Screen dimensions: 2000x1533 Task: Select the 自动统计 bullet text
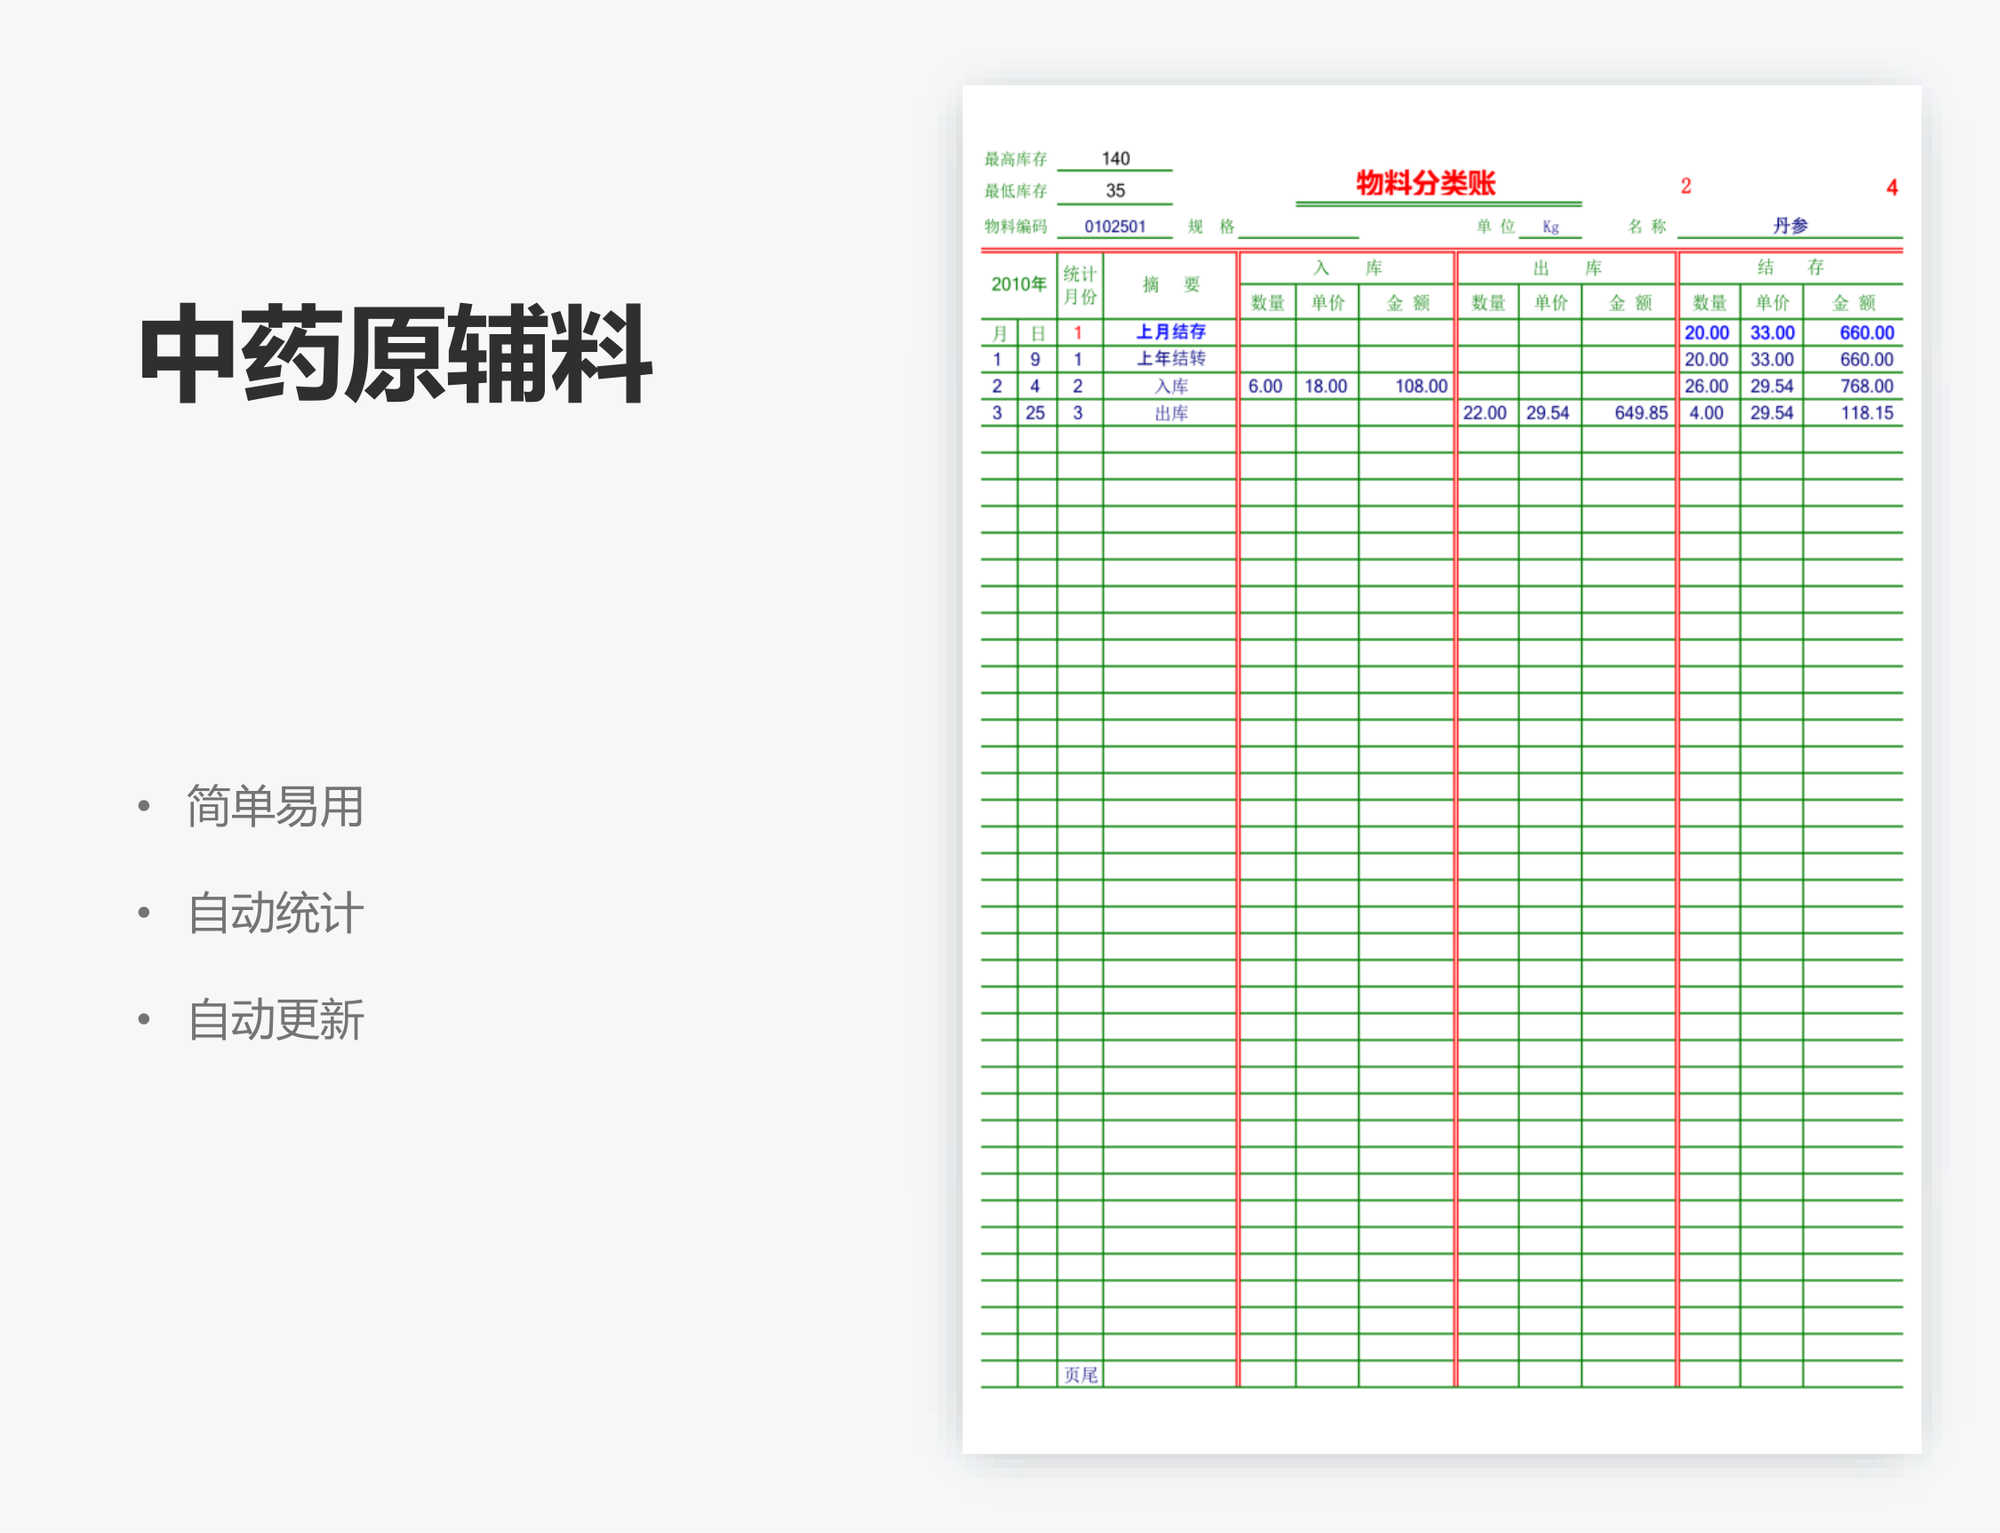(275, 913)
